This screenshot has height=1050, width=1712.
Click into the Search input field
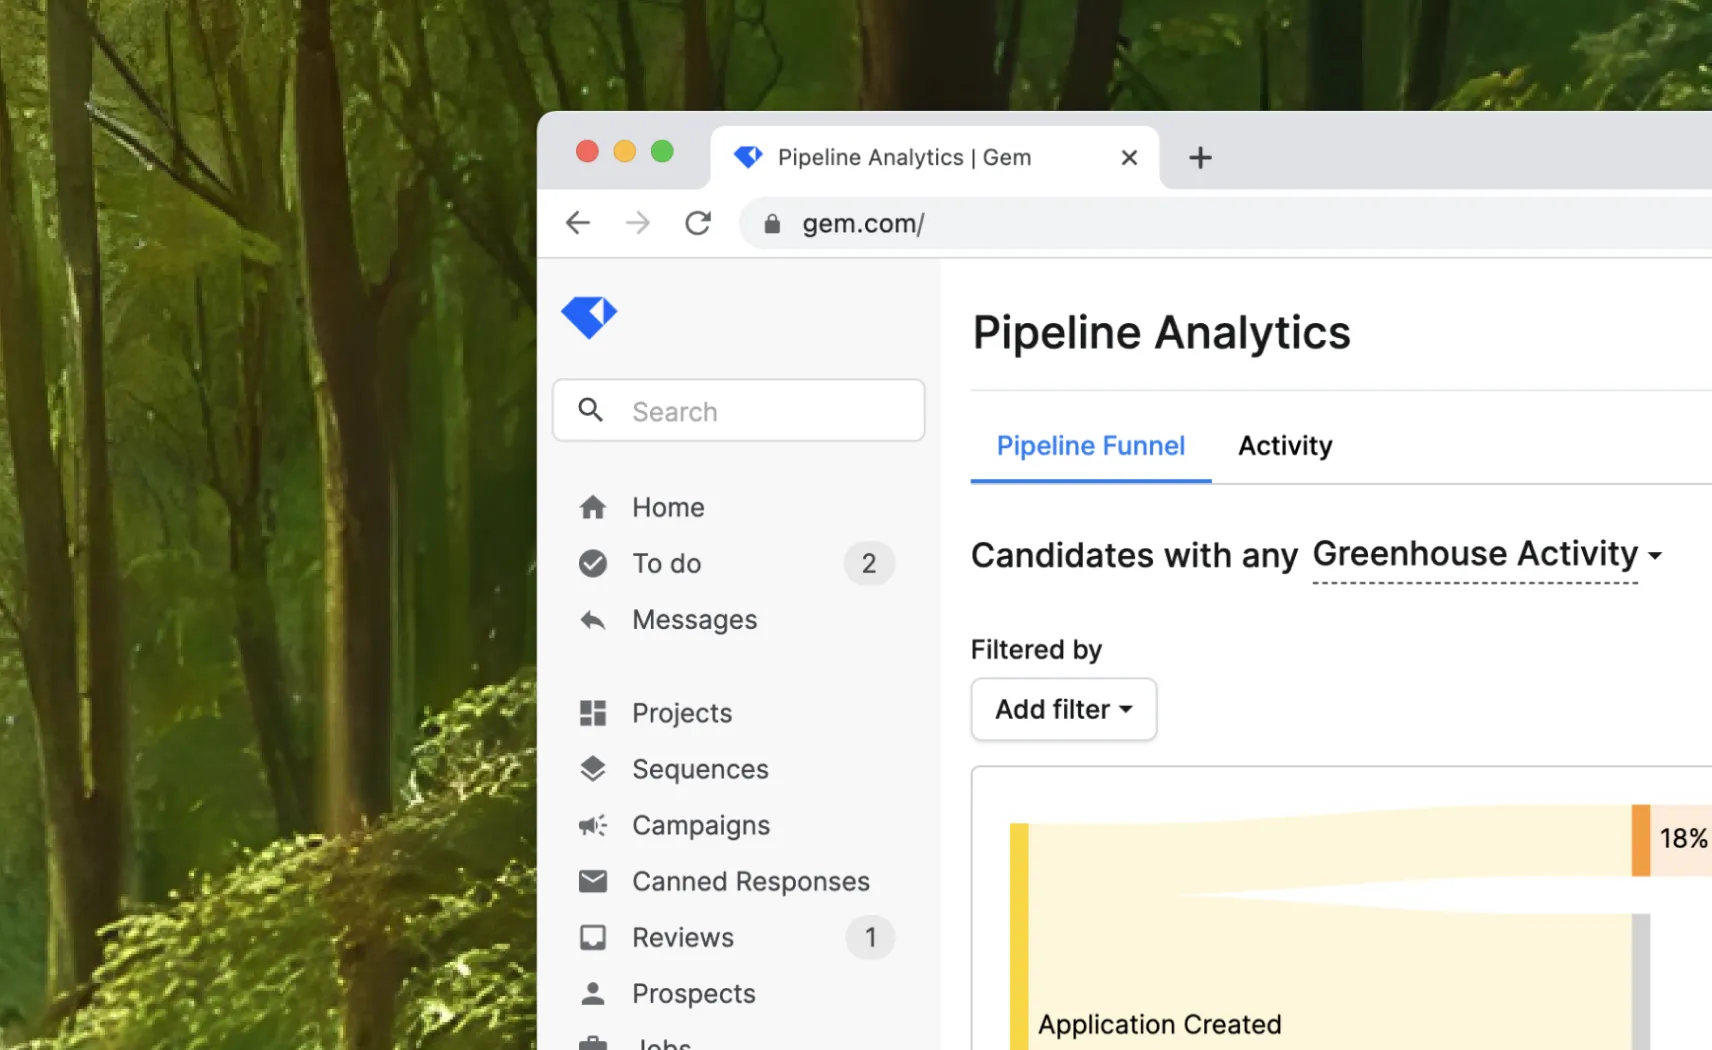point(739,410)
